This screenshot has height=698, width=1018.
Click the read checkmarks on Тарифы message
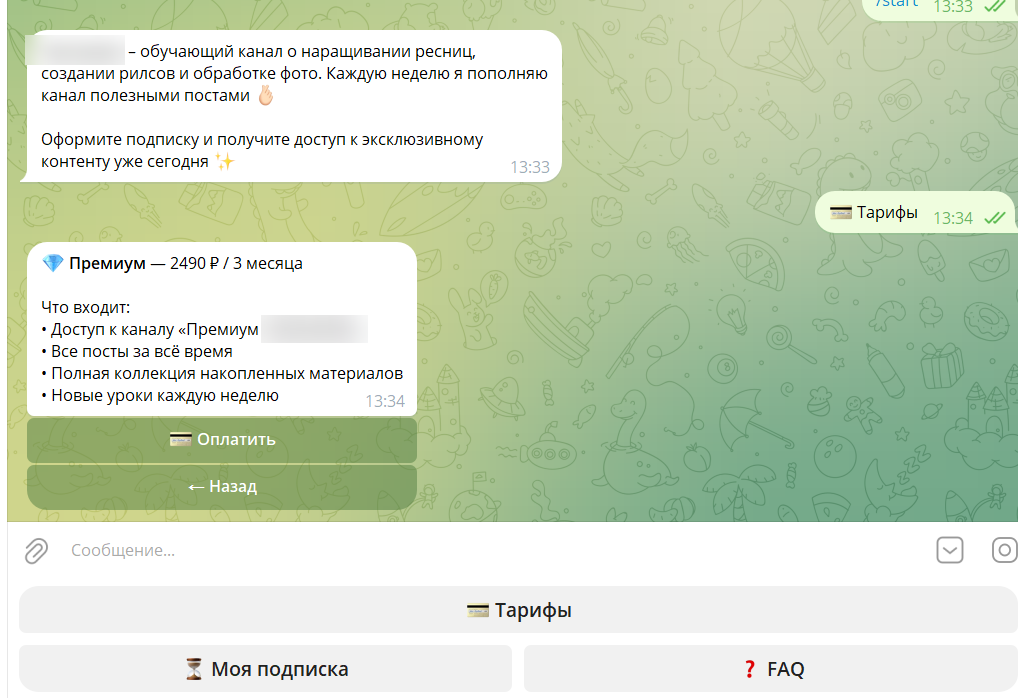point(994,218)
